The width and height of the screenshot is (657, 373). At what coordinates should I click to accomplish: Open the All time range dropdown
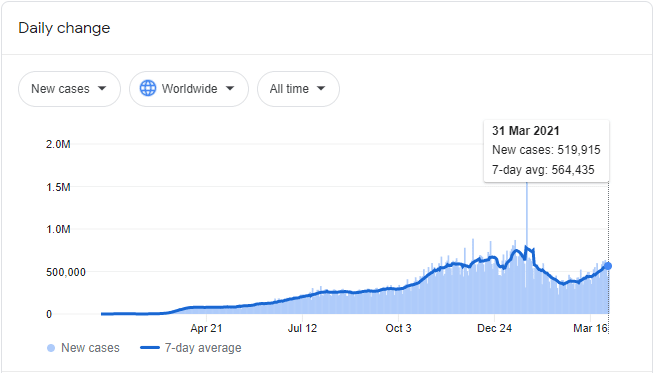point(298,89)
